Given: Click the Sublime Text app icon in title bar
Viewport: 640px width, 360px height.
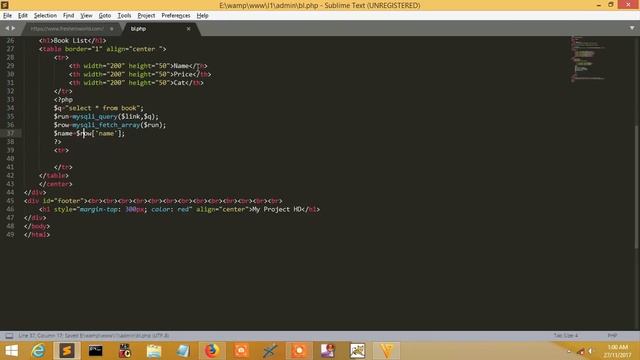Looking at the screenshot, I should pos(4,5).
